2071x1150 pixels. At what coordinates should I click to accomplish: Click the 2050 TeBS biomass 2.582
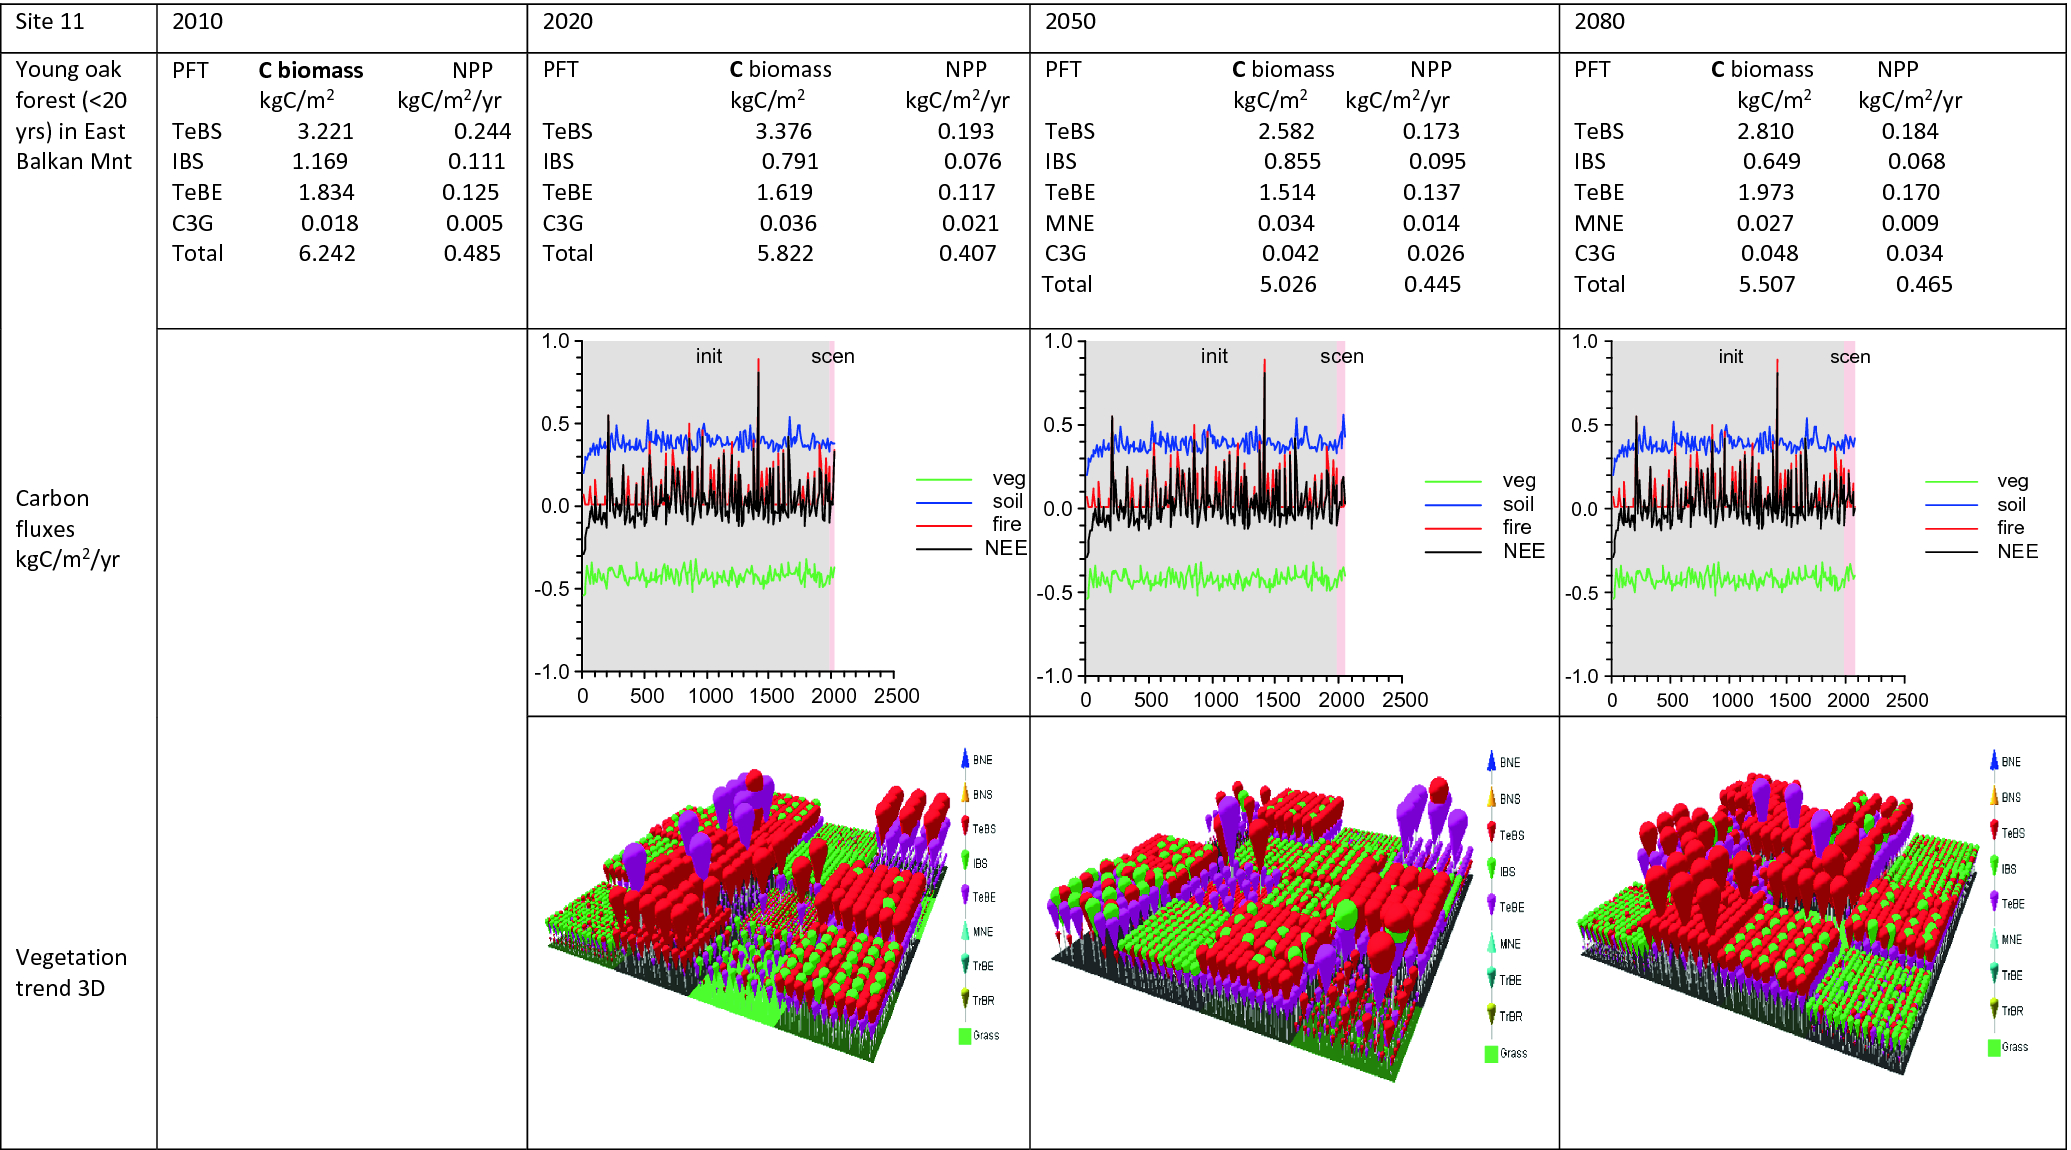click(x=1286, y=131)
